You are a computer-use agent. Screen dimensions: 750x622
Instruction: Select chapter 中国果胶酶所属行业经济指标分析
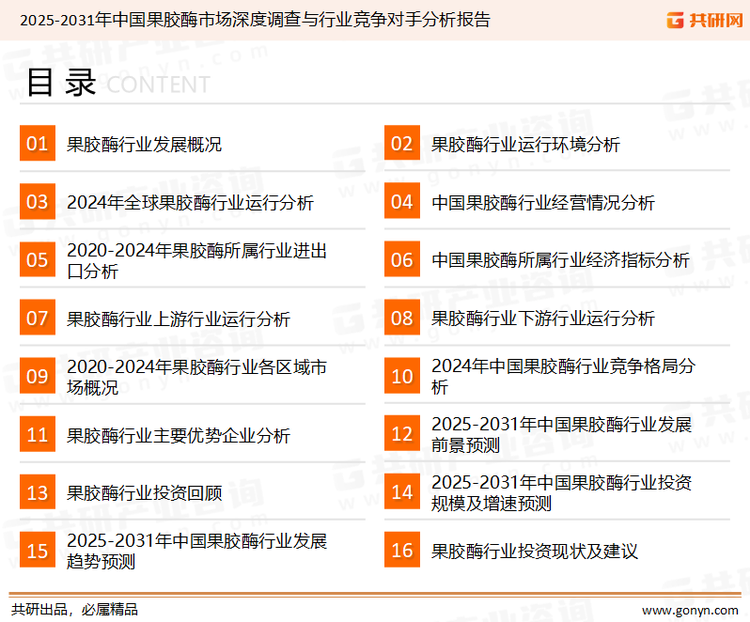tap(560, 260)
